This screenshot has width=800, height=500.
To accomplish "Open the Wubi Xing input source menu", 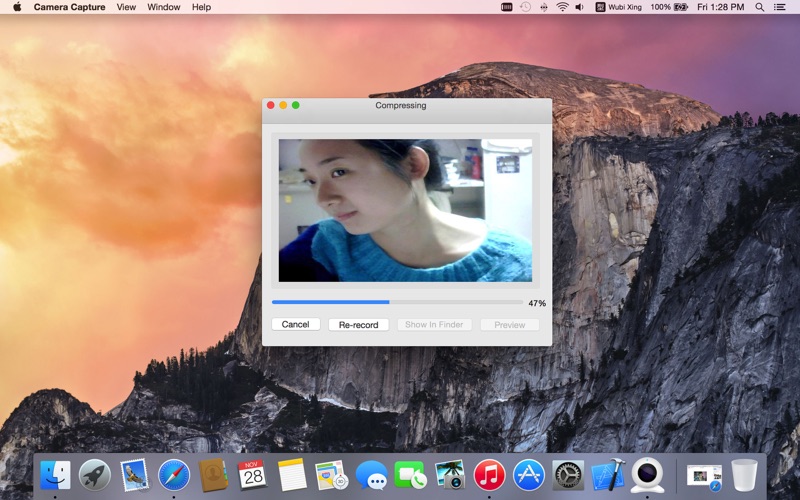I will pyautogui.click(x=618, y=7).
